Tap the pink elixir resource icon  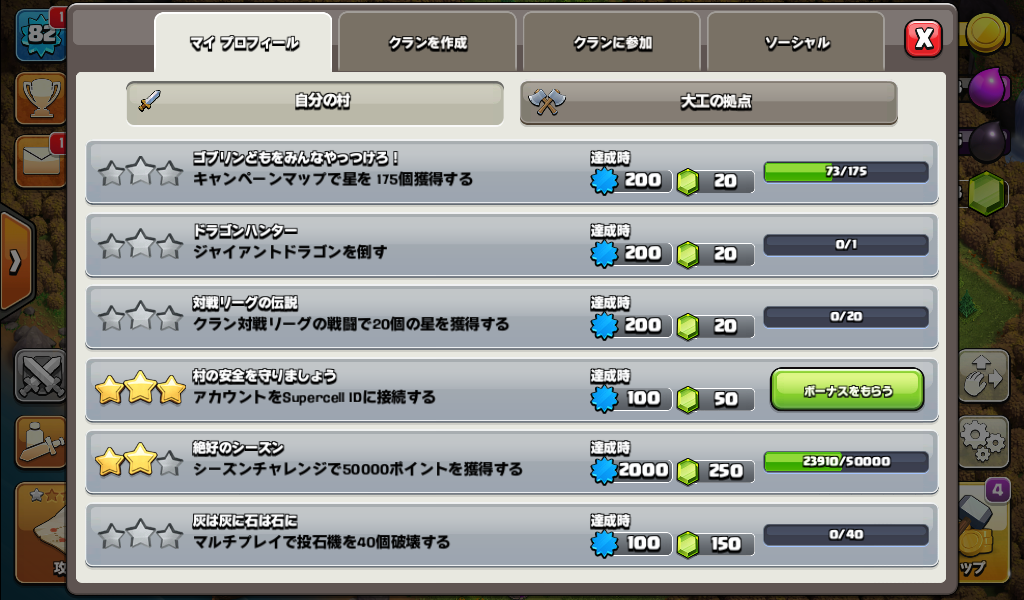pos(987,87)
